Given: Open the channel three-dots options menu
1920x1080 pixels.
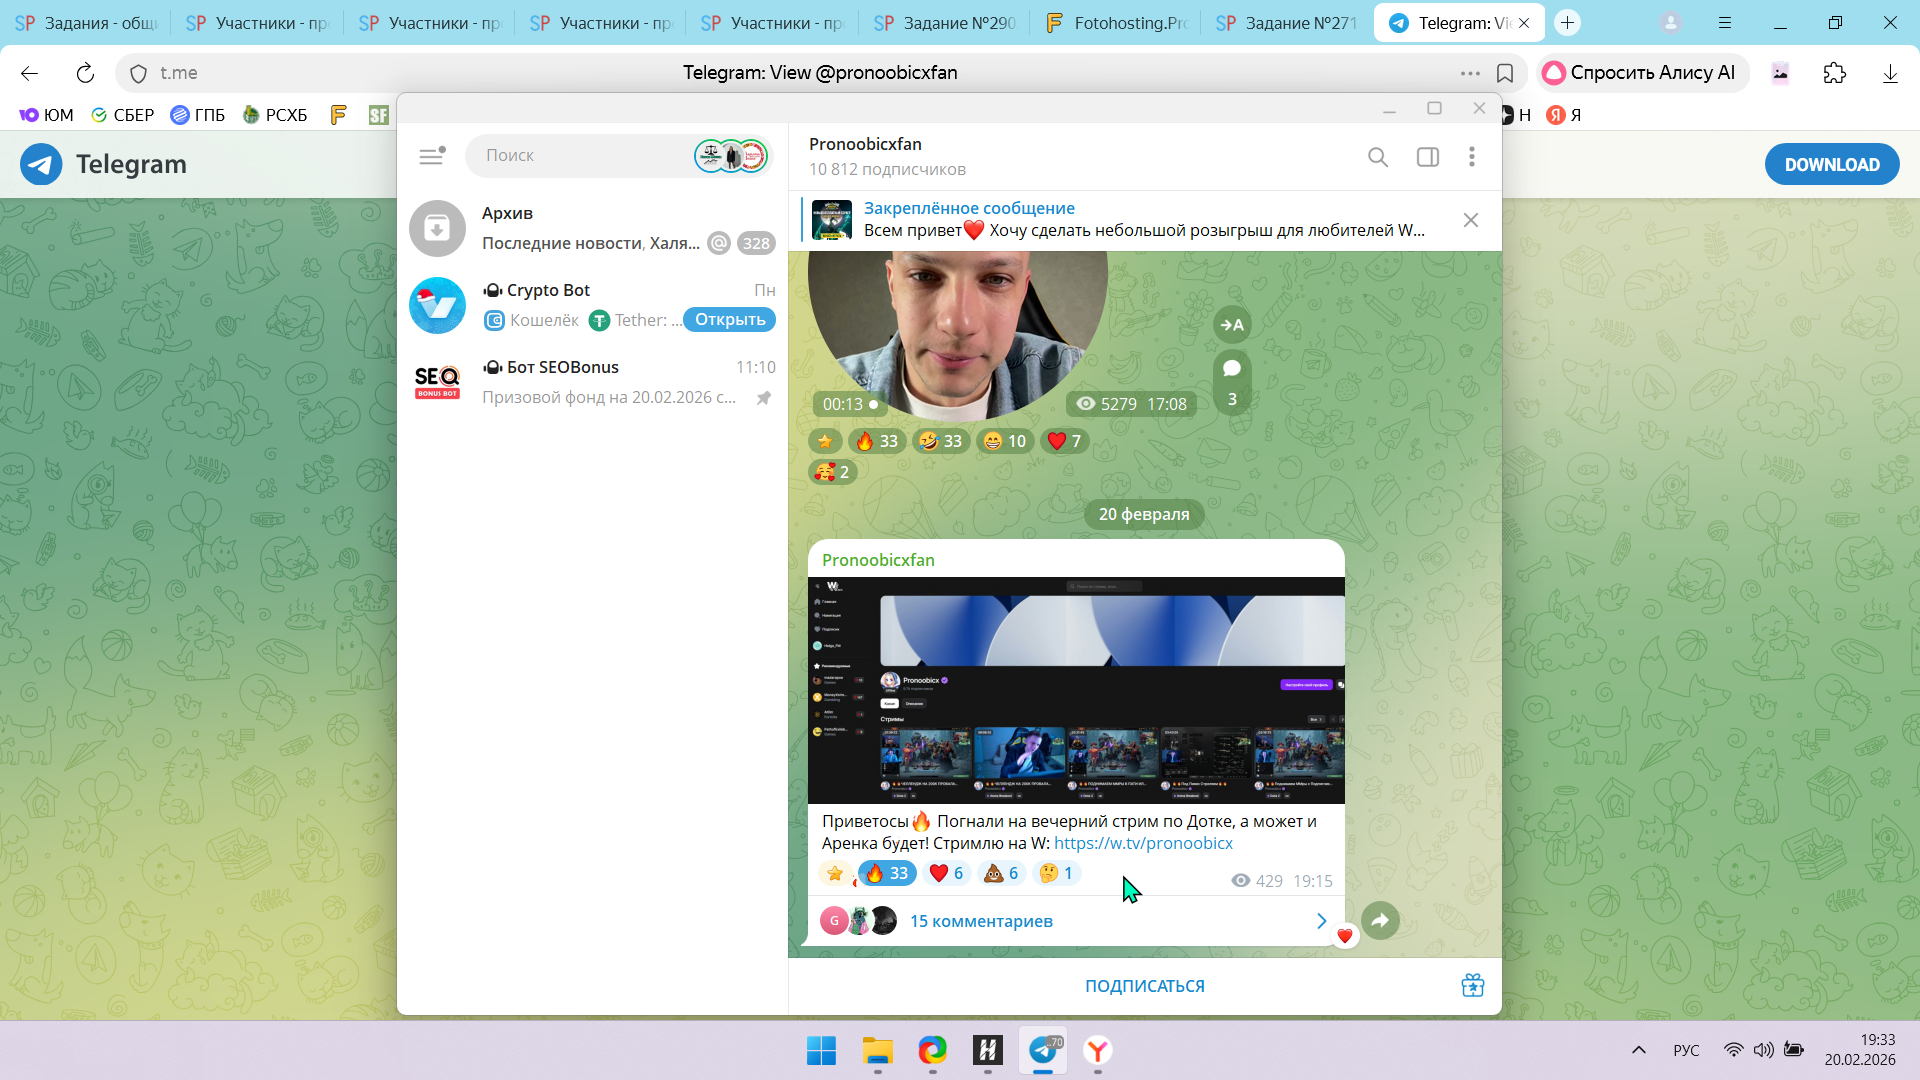Looking at the screenshot, I should click(x=1471, y=157).
